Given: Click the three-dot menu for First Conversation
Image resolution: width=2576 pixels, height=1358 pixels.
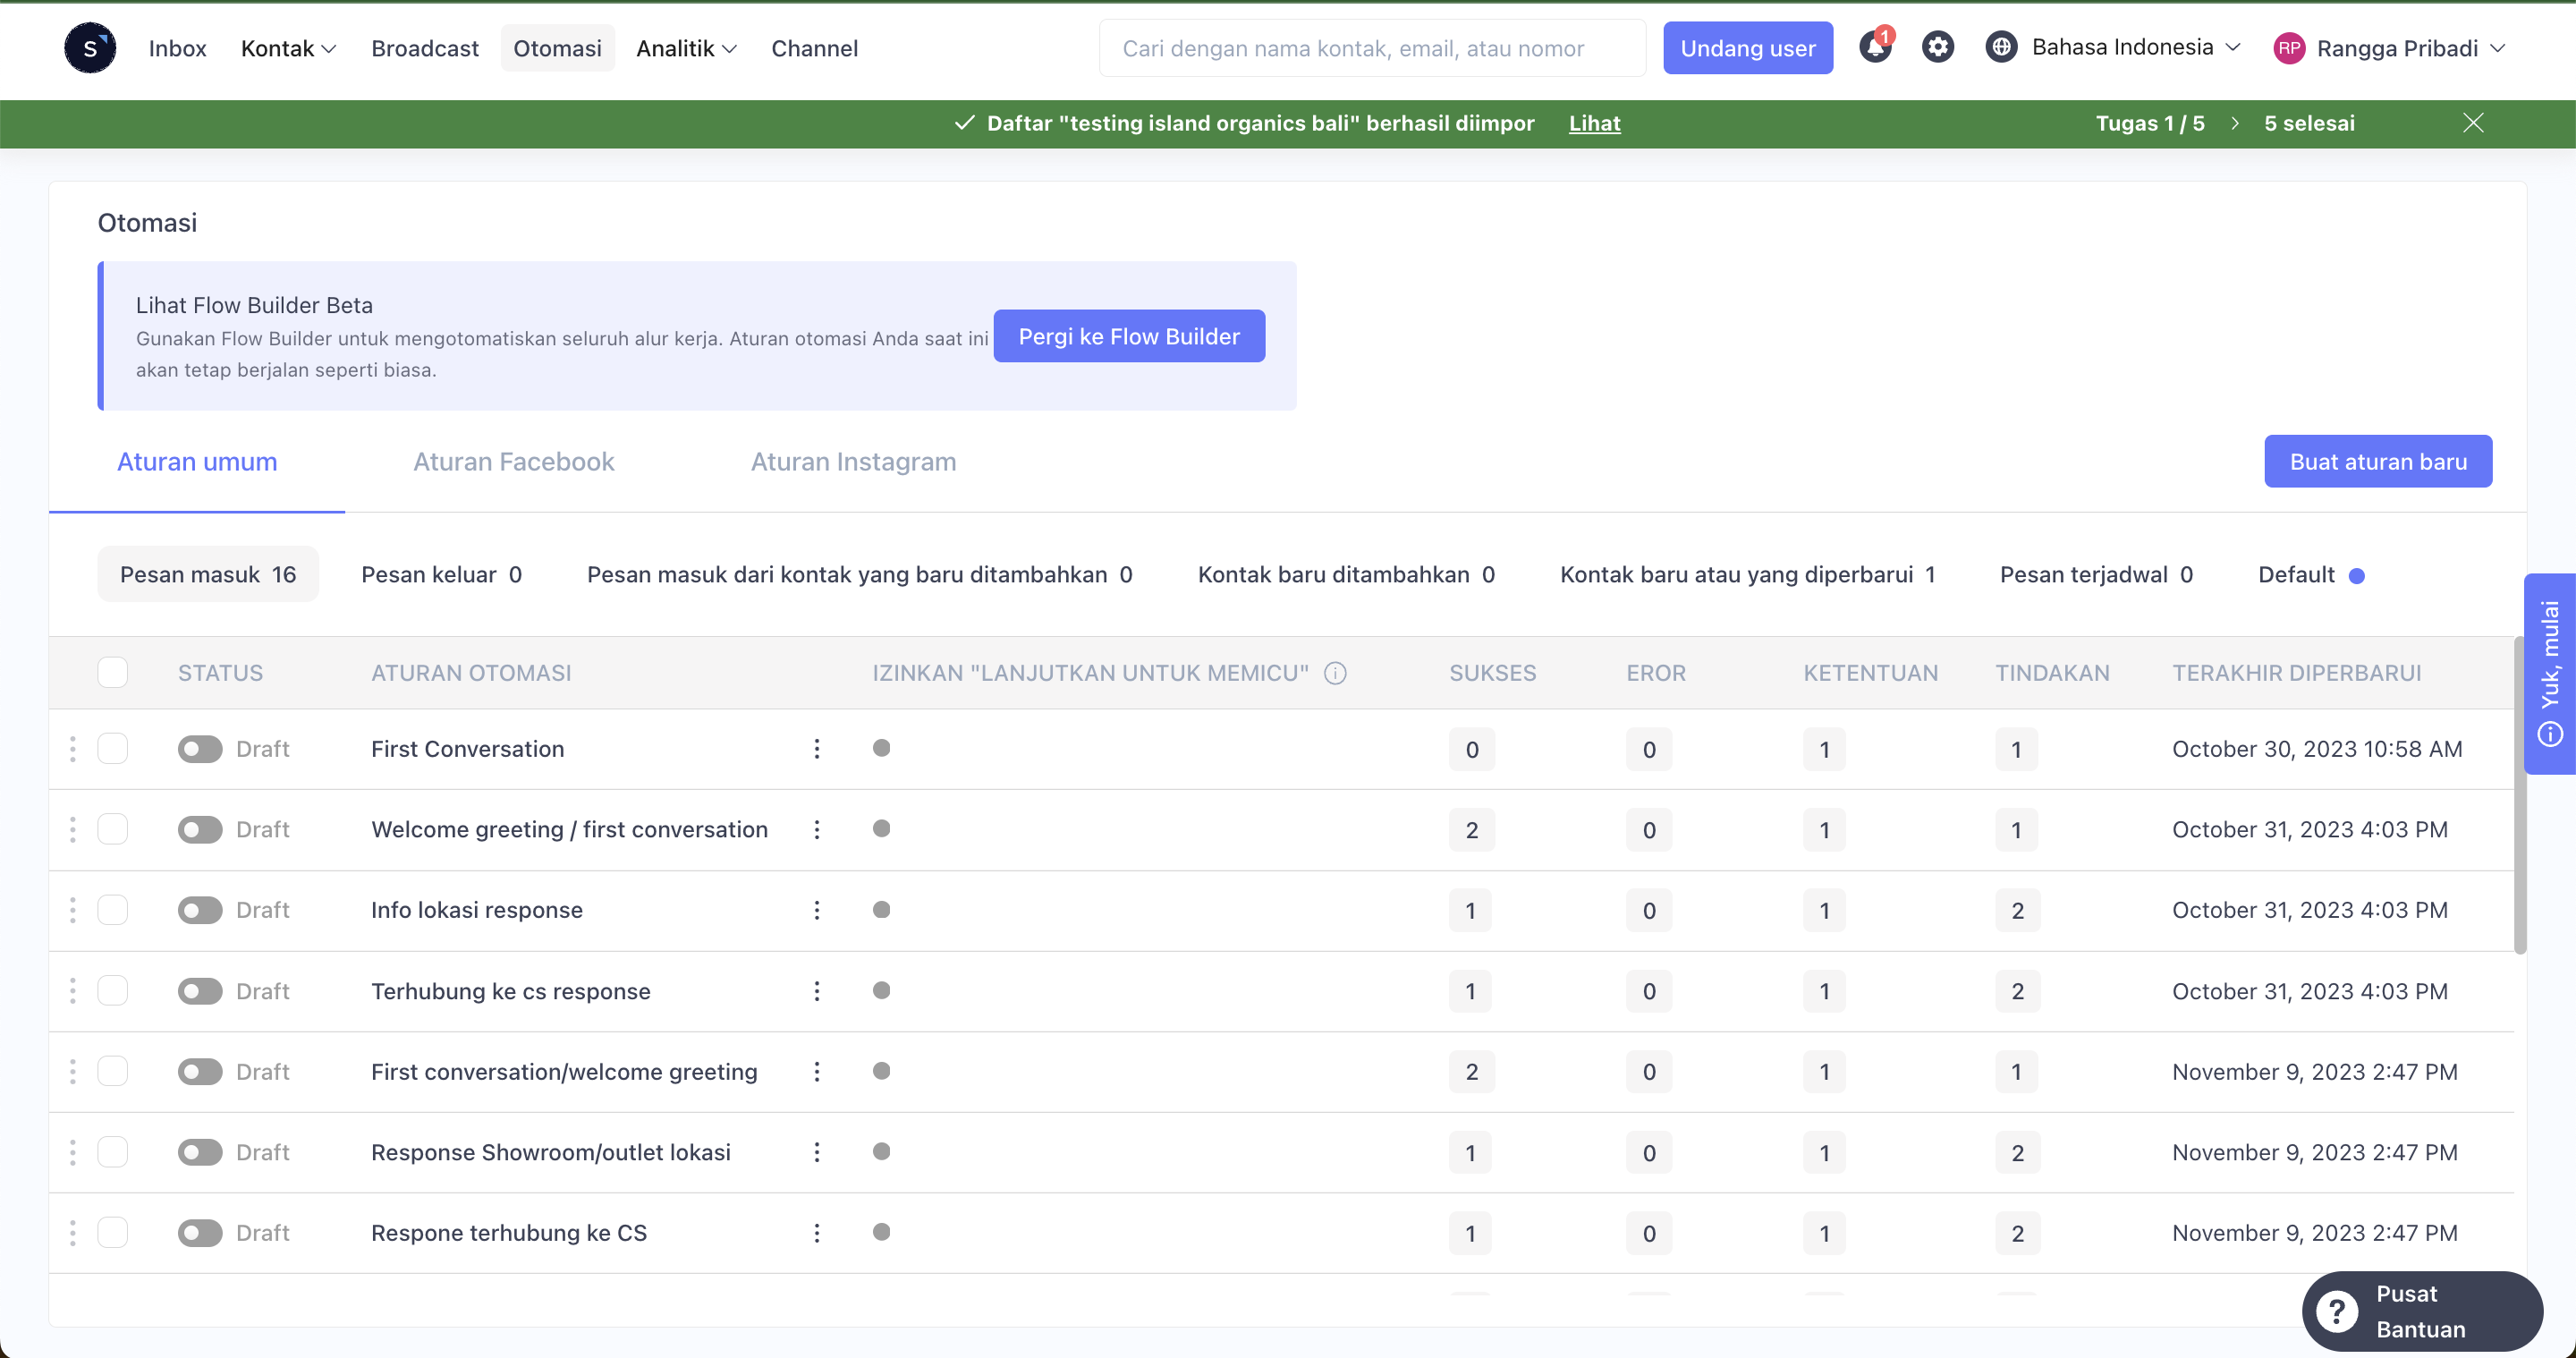Looking at the screenshot, I should (816, 748).
